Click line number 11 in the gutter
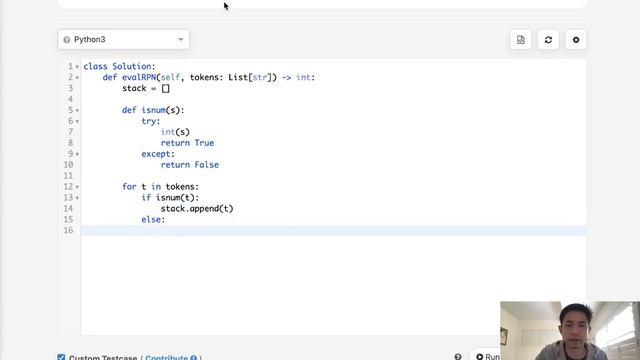This screenshot has height=360, width=640. click(x=68, y=176)
